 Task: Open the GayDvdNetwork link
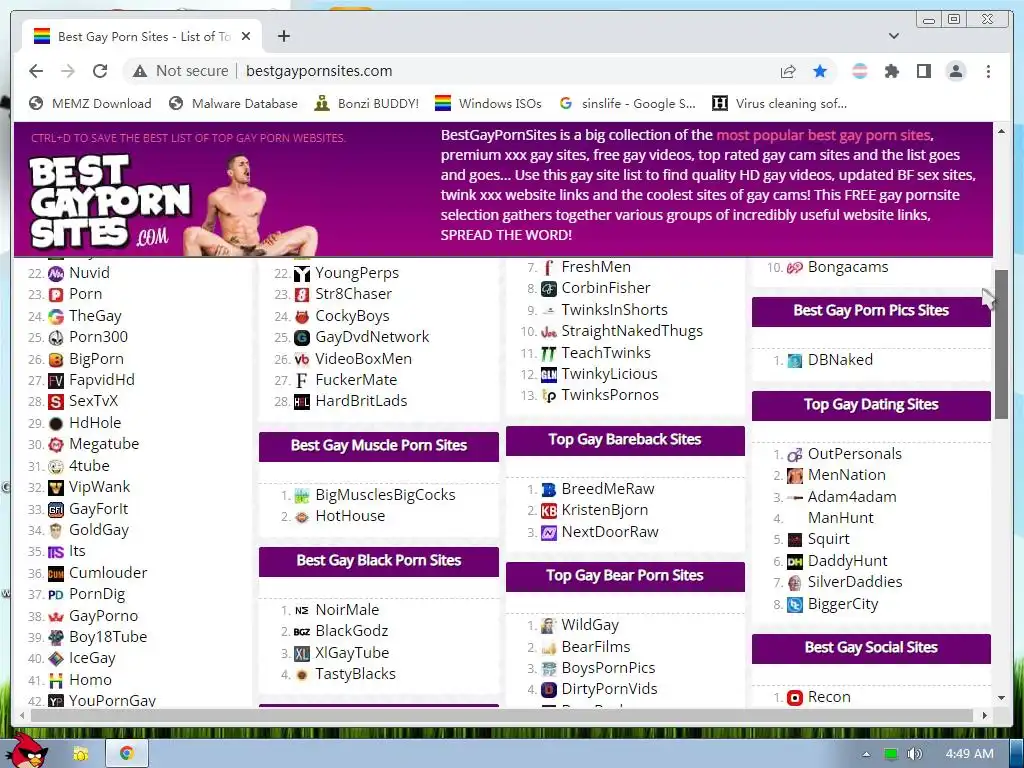[x=372, y=337]
